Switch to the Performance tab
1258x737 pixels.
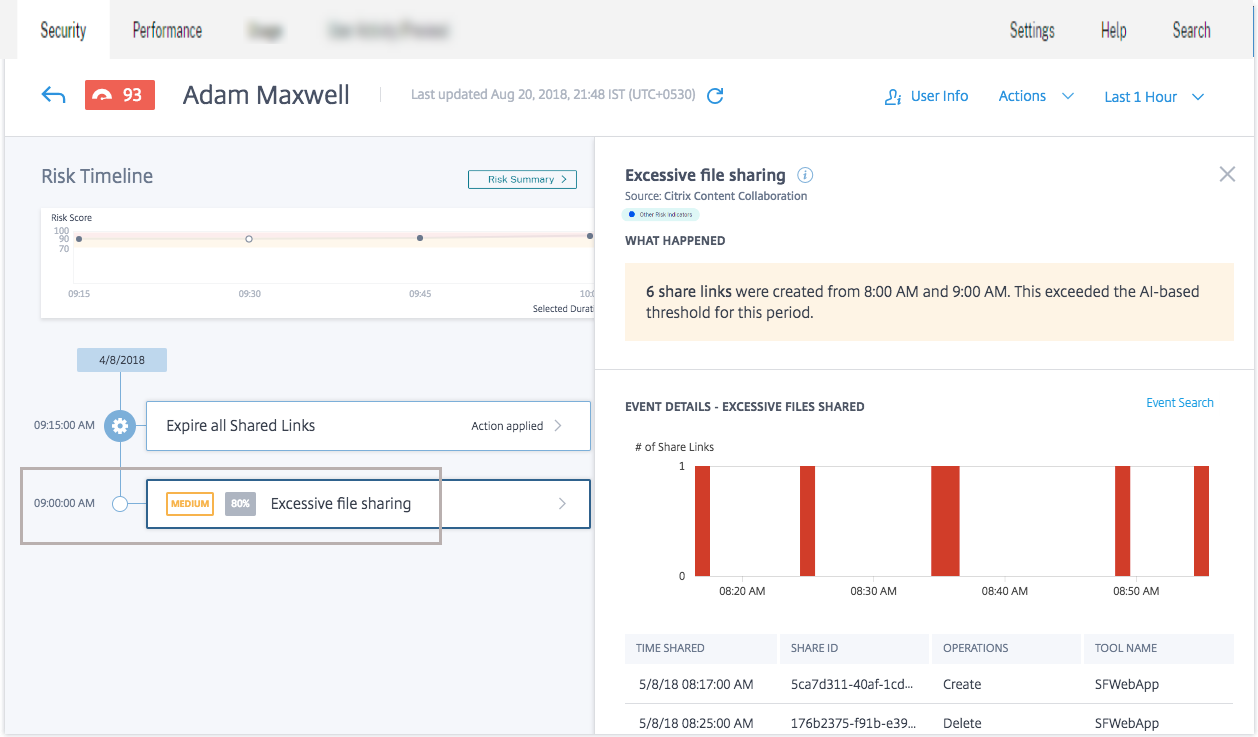tap(167, 30)
